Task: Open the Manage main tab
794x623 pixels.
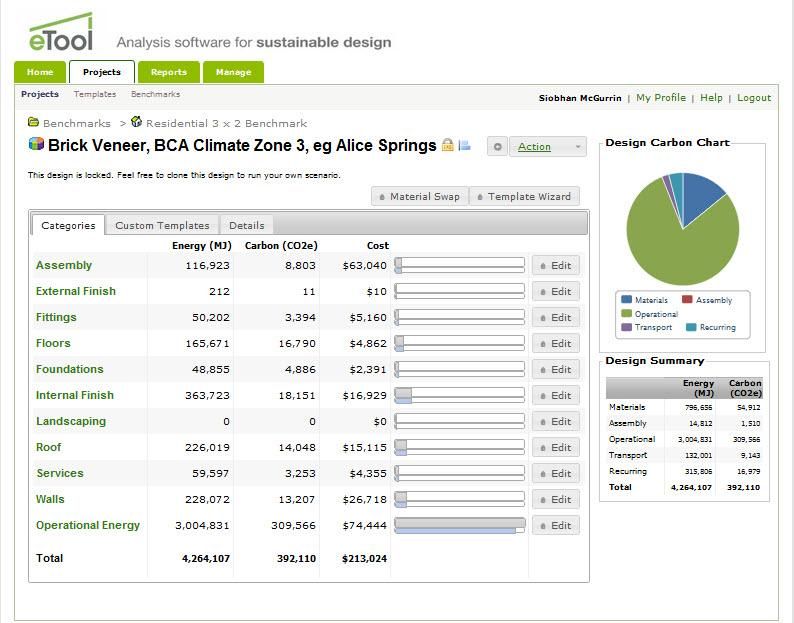Action: click(233, 72)
